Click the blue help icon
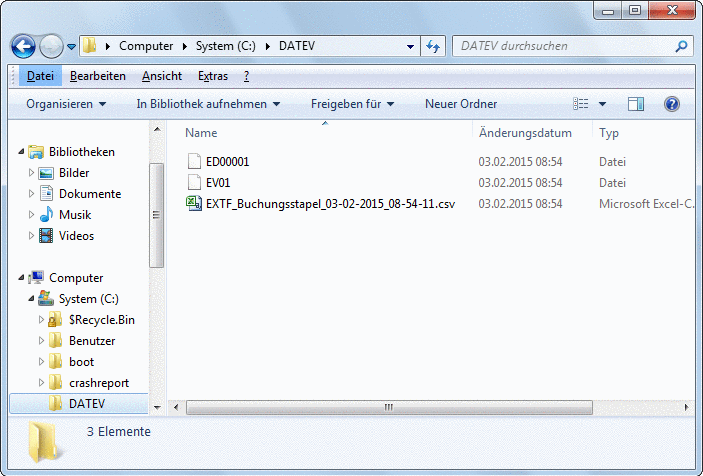This screenshot has width=703, height=476. pyautogui.click(x=672, y=104)
